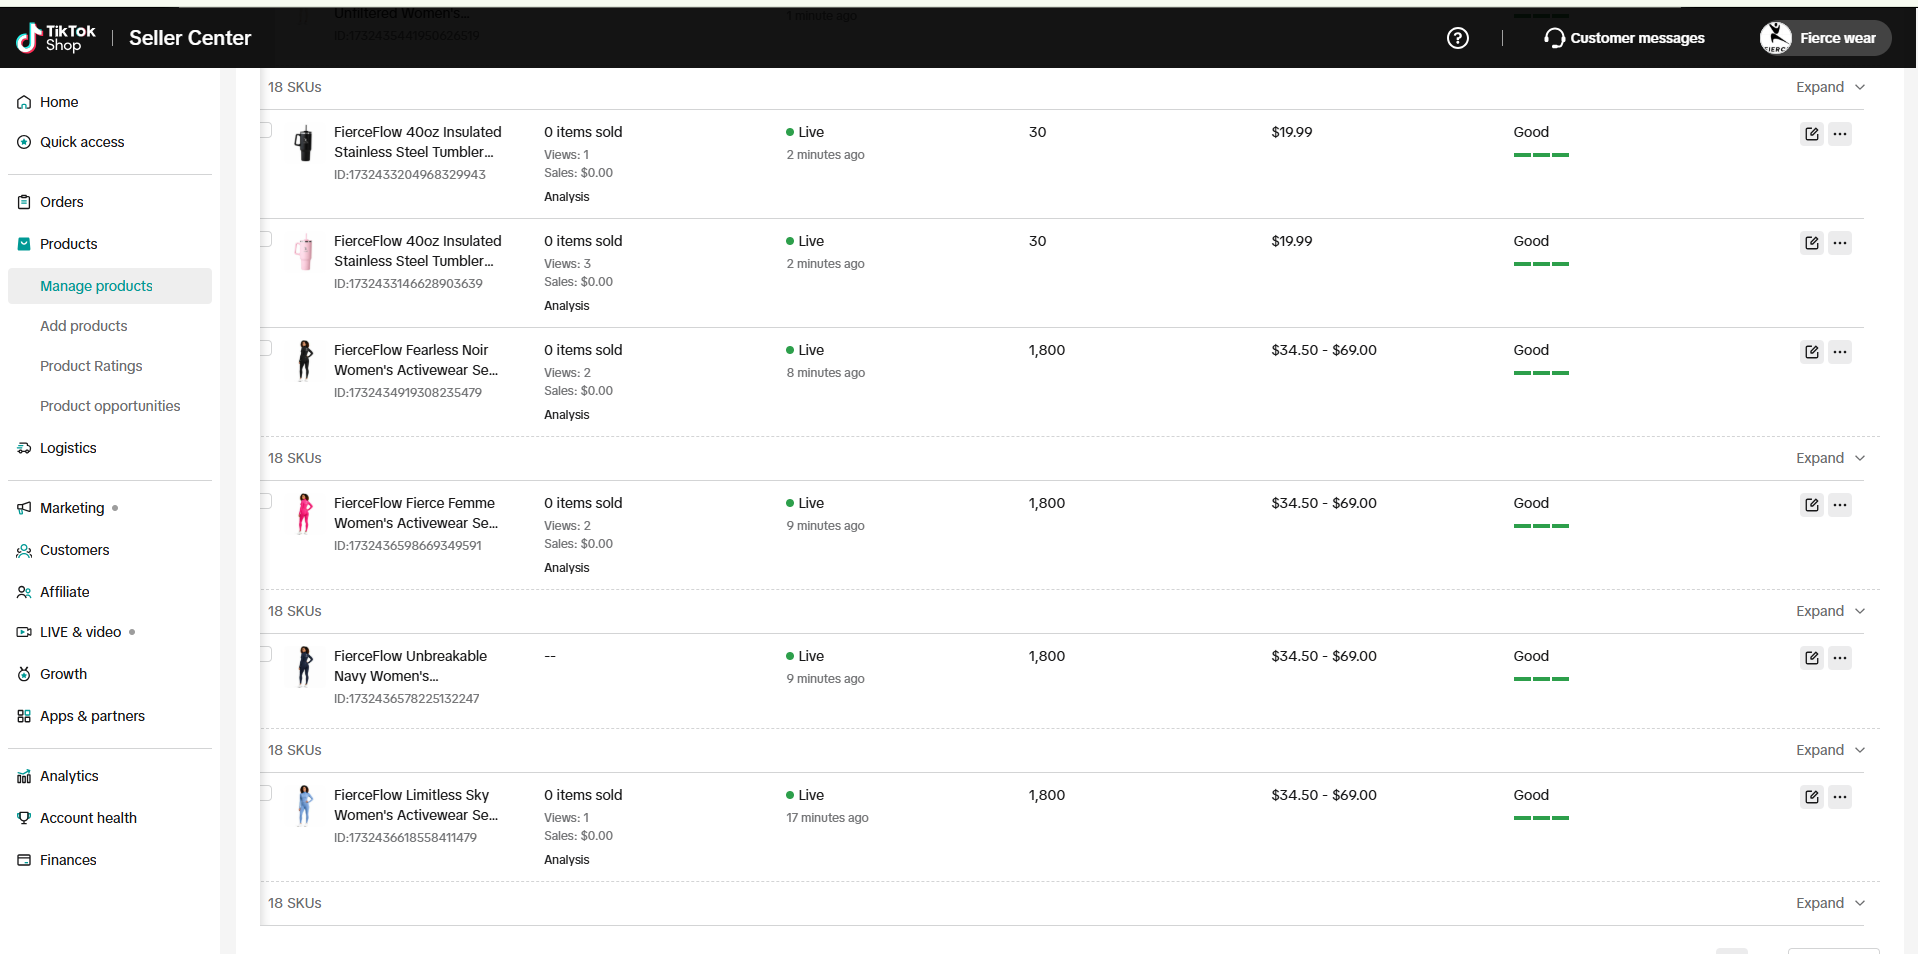This screenshot has height=954, width=1918.
Task: Click the Growth icon in sidebar
Action: (x=24, y=674)
